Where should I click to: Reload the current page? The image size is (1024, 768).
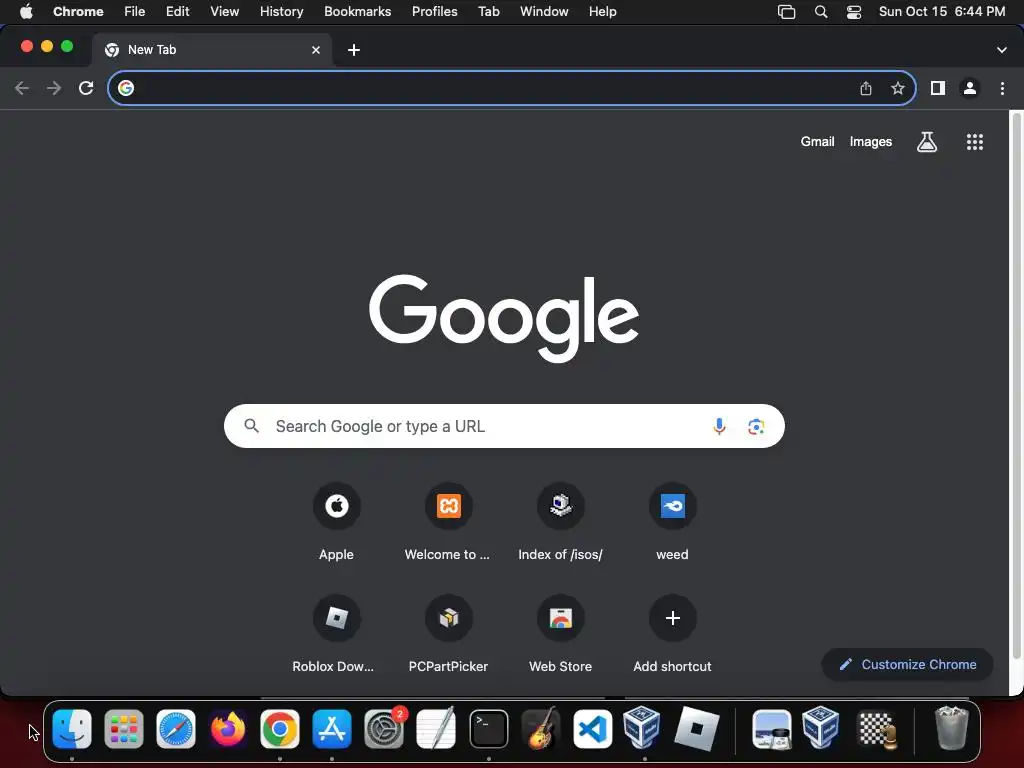click(86, 88)
